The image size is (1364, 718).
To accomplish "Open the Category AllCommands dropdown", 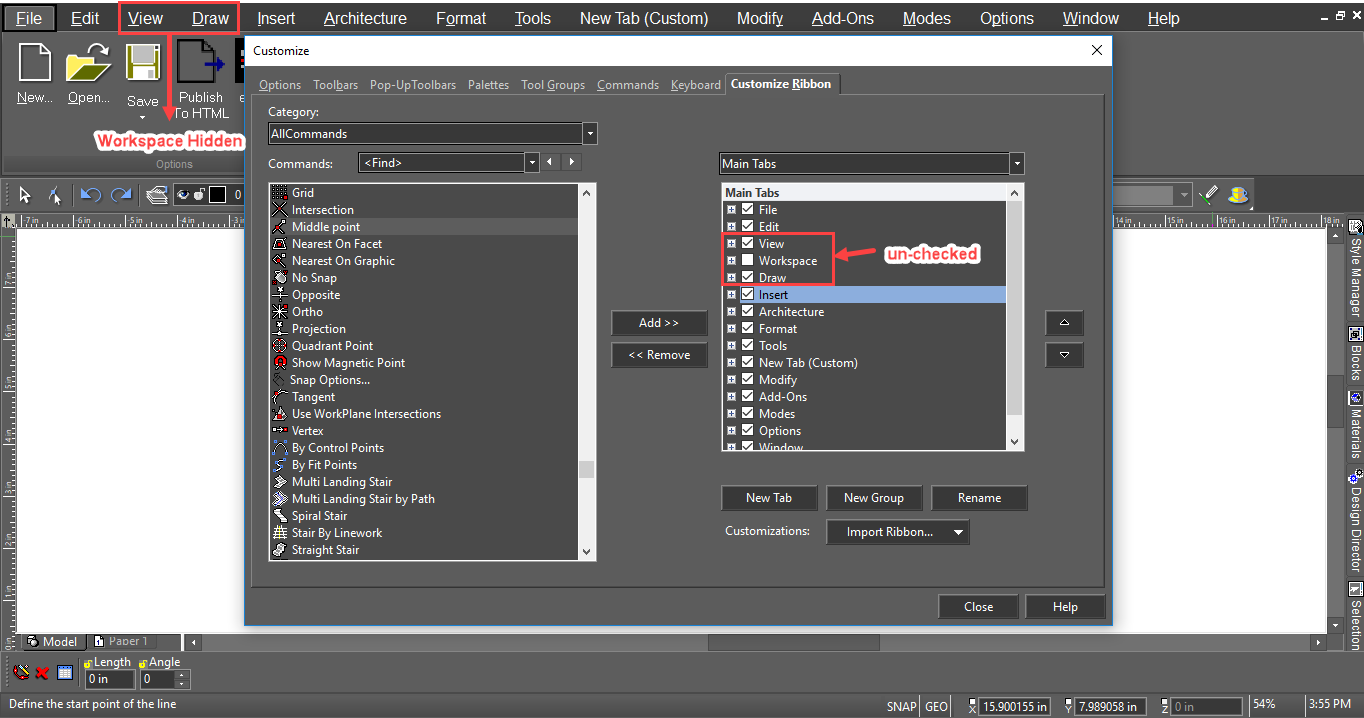I will click(x=590, y=134).
